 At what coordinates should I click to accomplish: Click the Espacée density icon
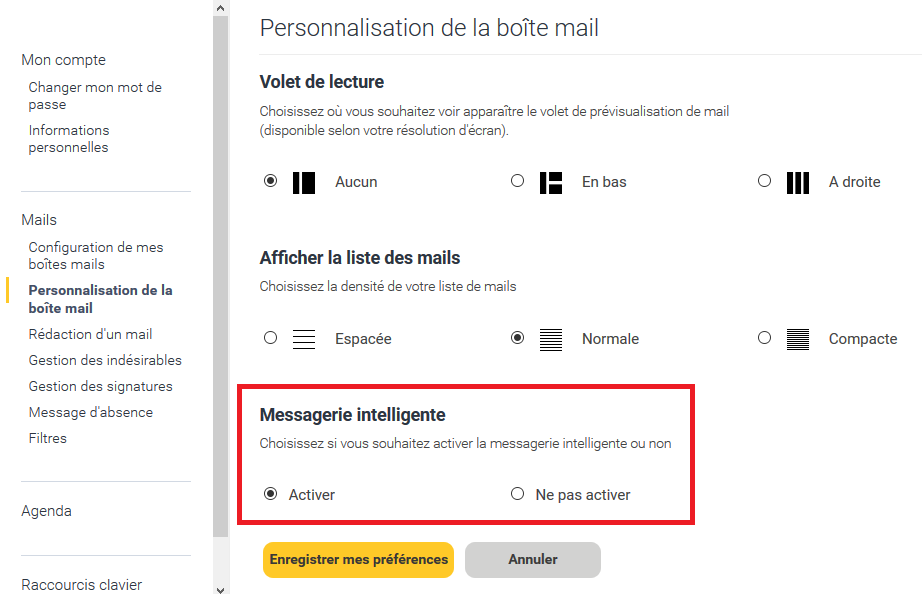point(304,339)
